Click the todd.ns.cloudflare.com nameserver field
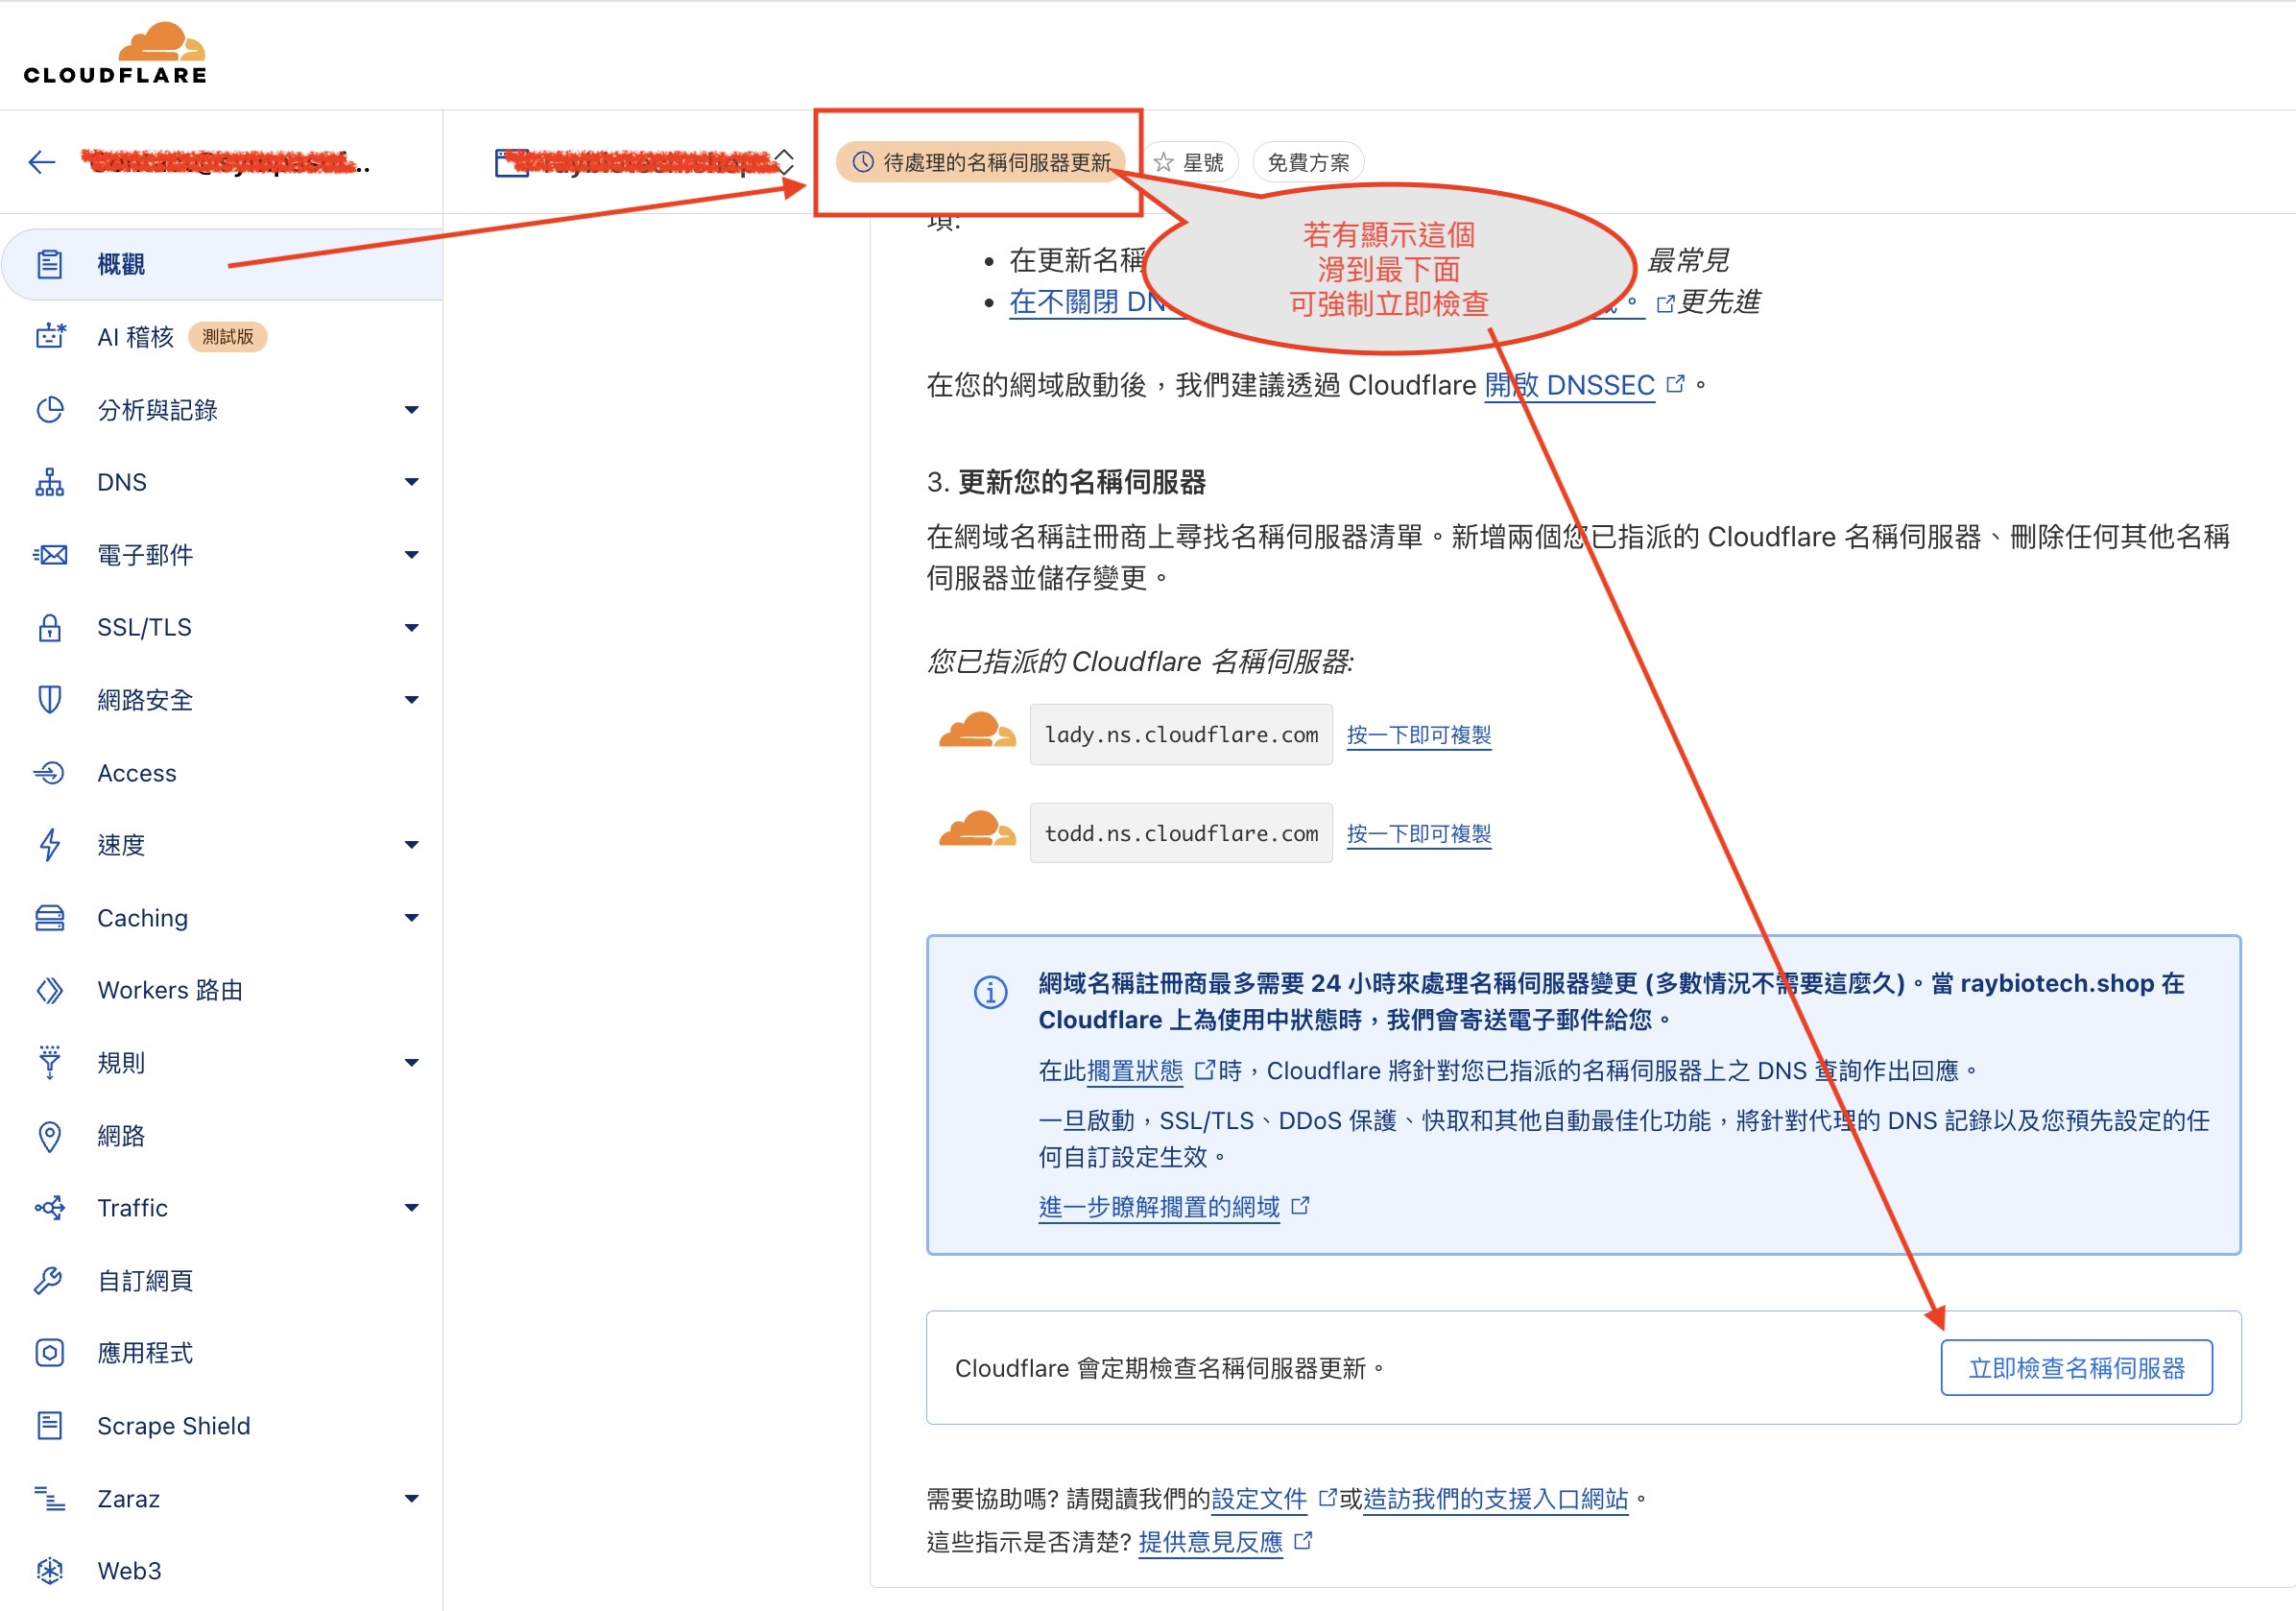The height and width of the screenshot is (1611, 2296). point(1180,834)
